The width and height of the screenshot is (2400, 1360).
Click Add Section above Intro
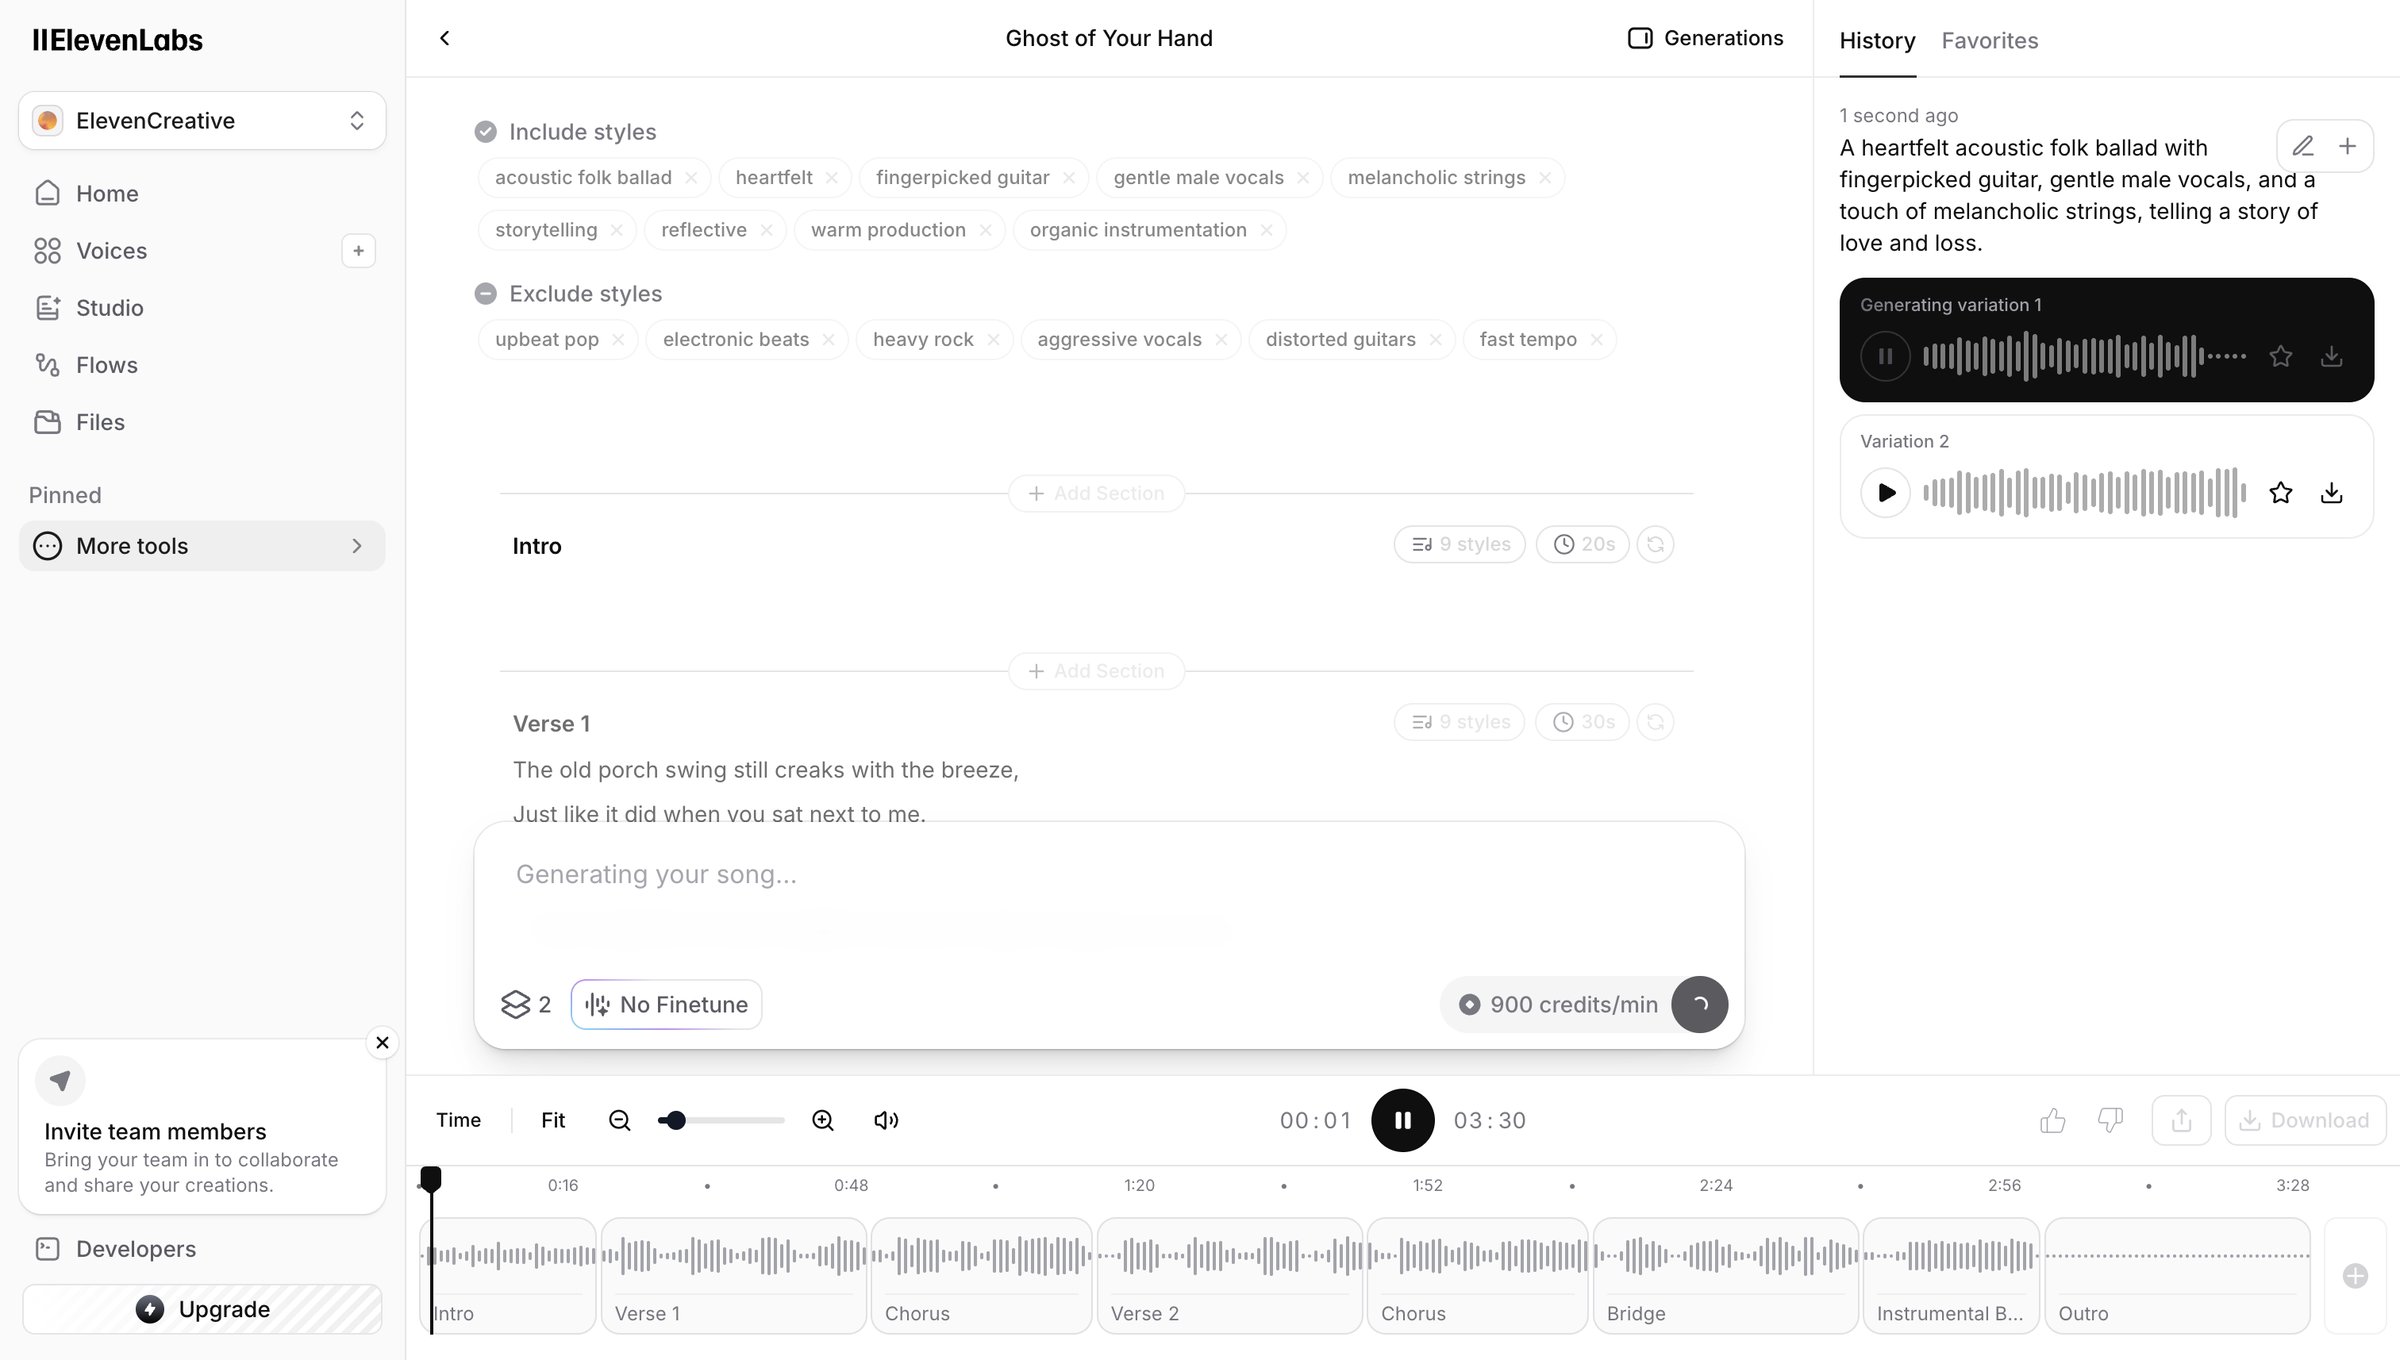click(1096, 493)
